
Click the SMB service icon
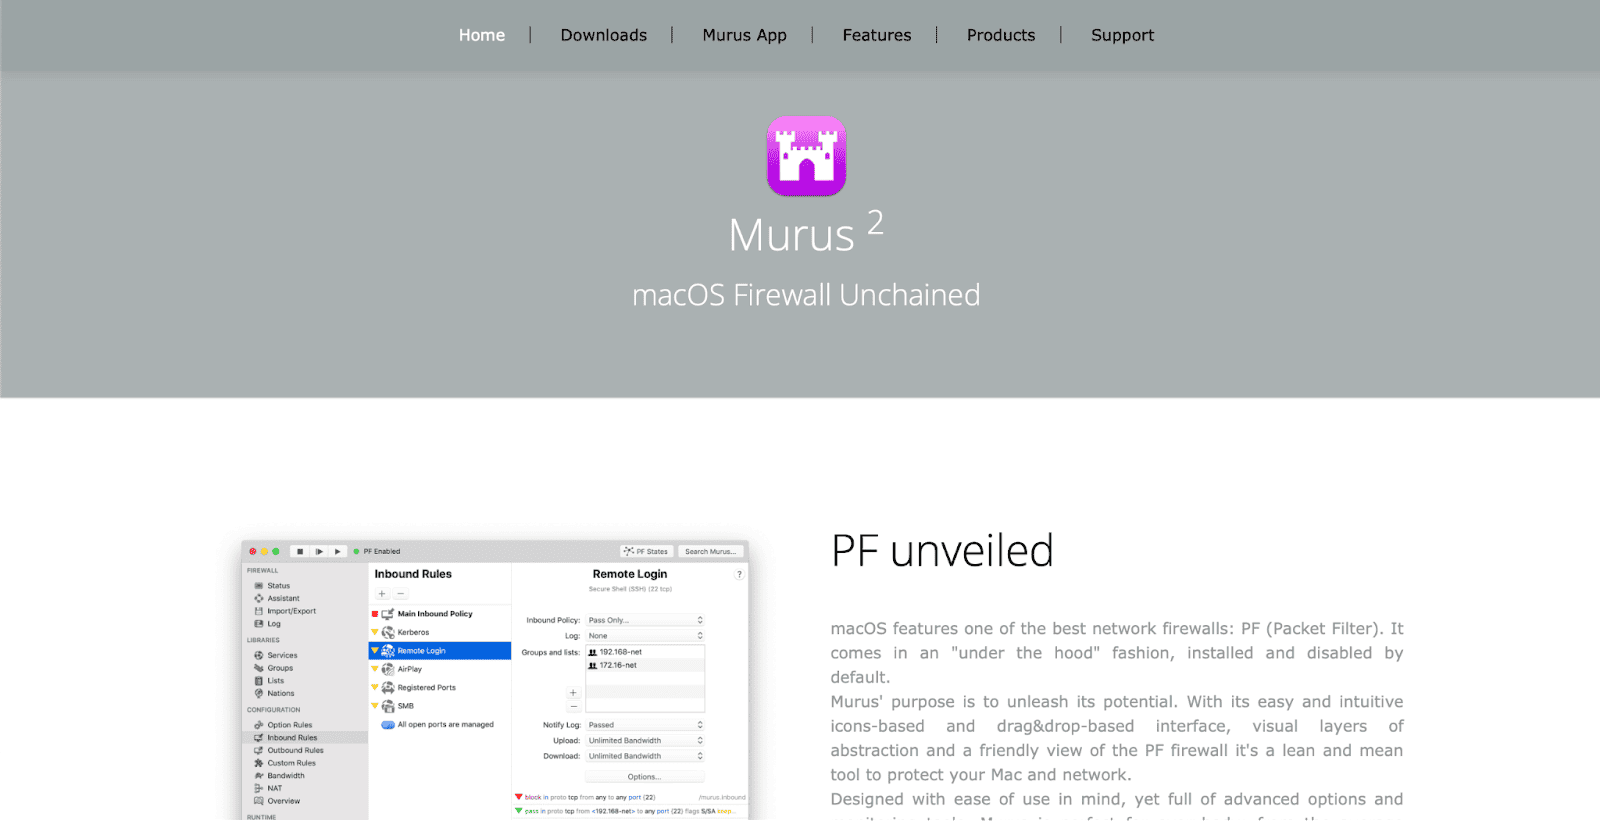[388, 706]
